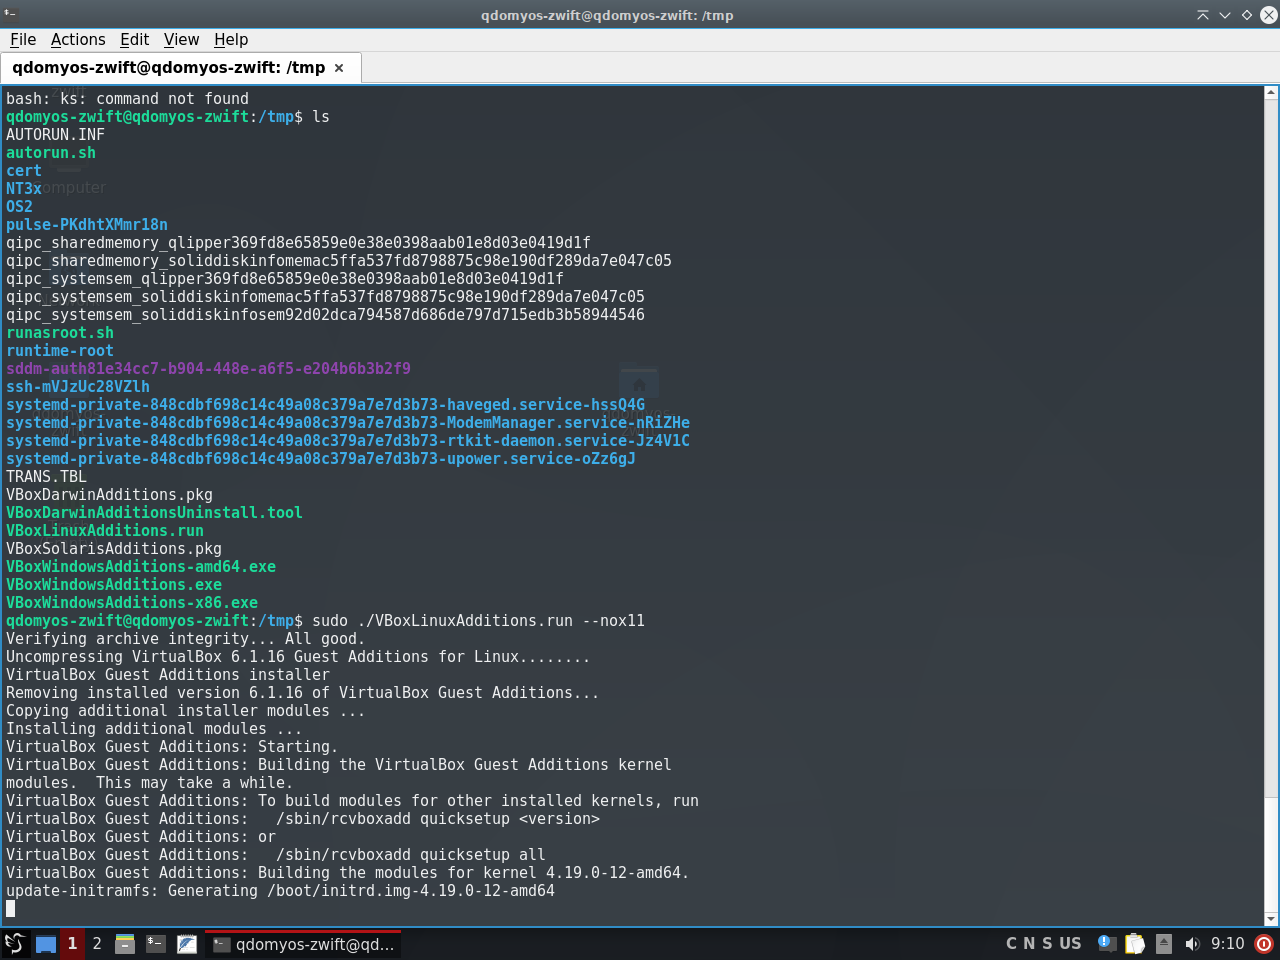Click the runasroot.sh file name
The image size is (1280, 960).
pos(60,332)
